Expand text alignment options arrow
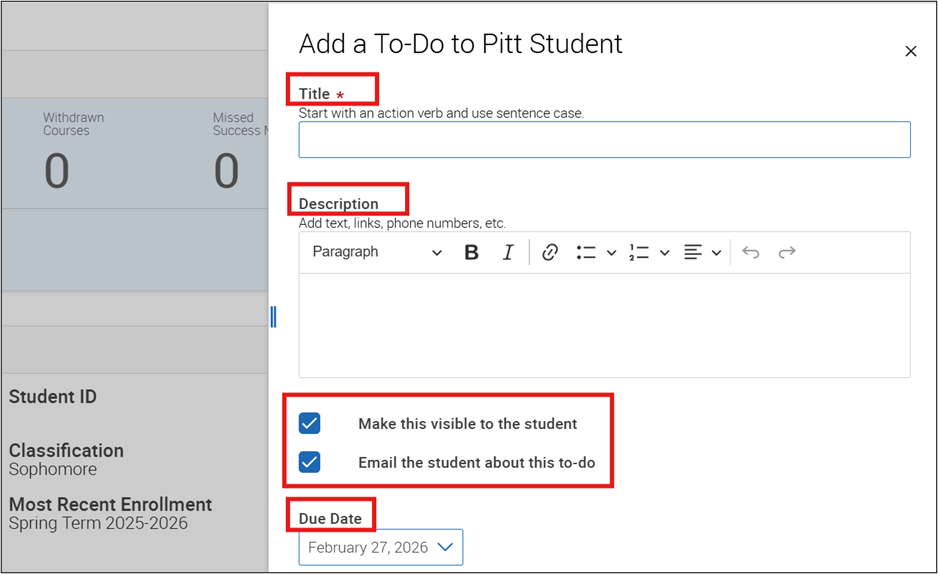 [x=716, y=253]
